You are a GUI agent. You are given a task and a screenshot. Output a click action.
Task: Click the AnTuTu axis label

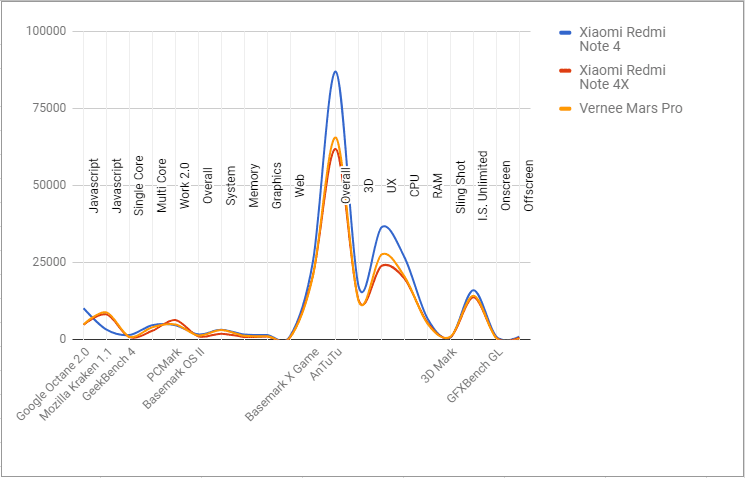click(x=325, y=364)
